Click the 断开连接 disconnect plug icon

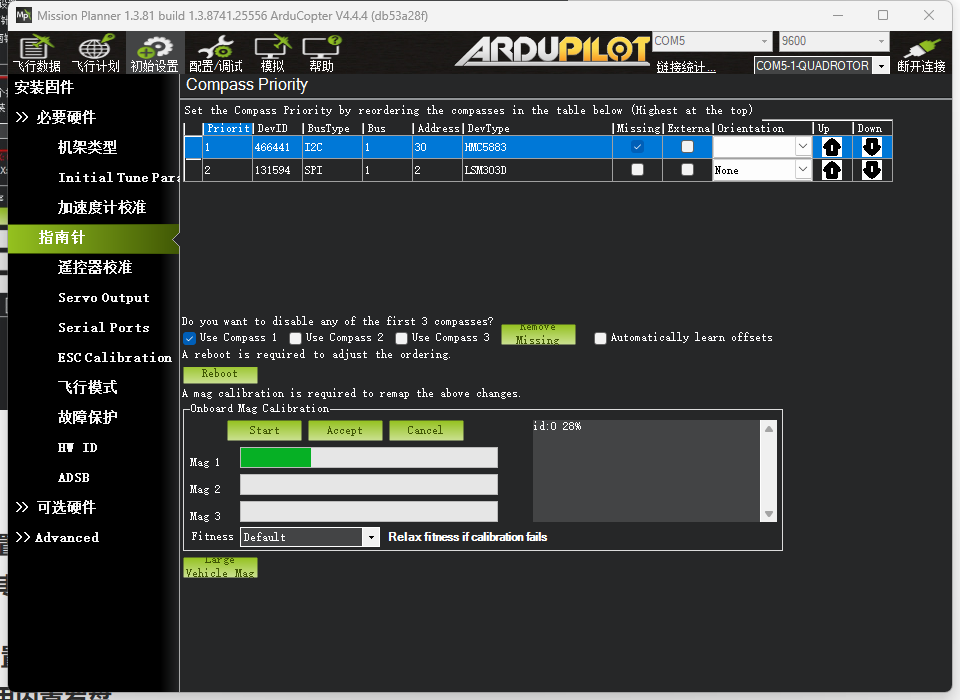pyautogui.click(x=921, y=55)
